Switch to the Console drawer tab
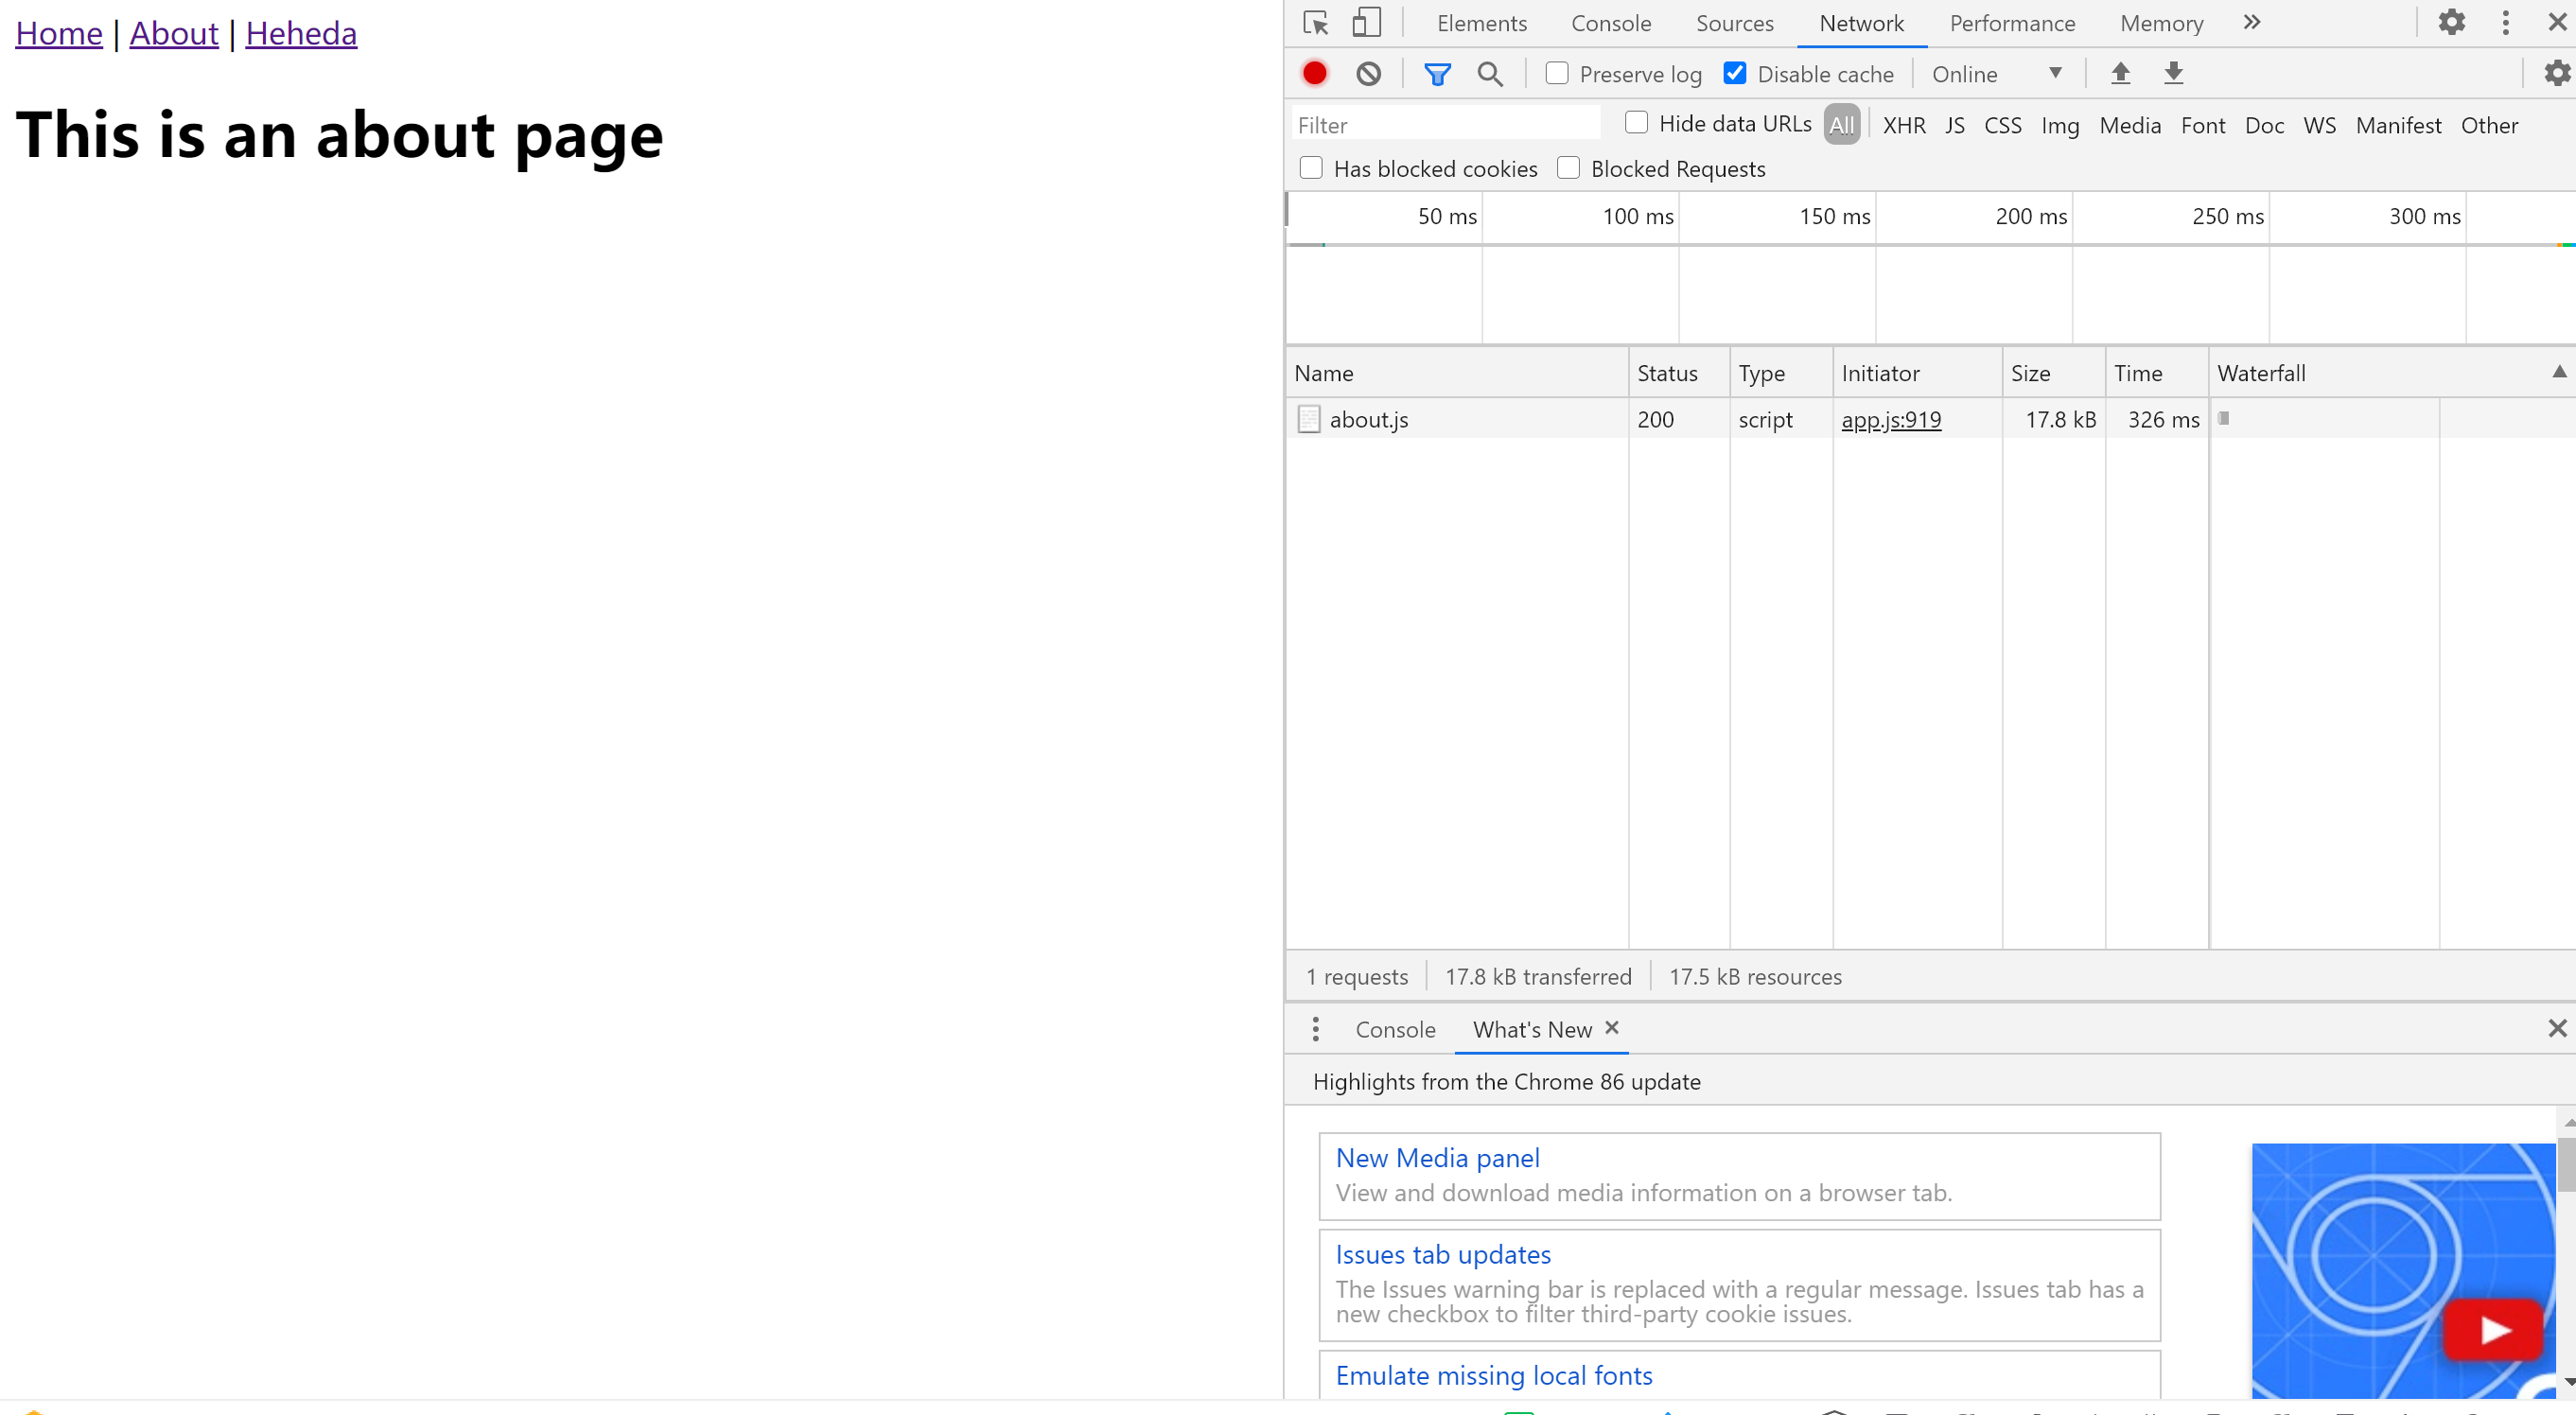The width and height of the screenshot is (2576, 1415). tap(1395, 1029)
